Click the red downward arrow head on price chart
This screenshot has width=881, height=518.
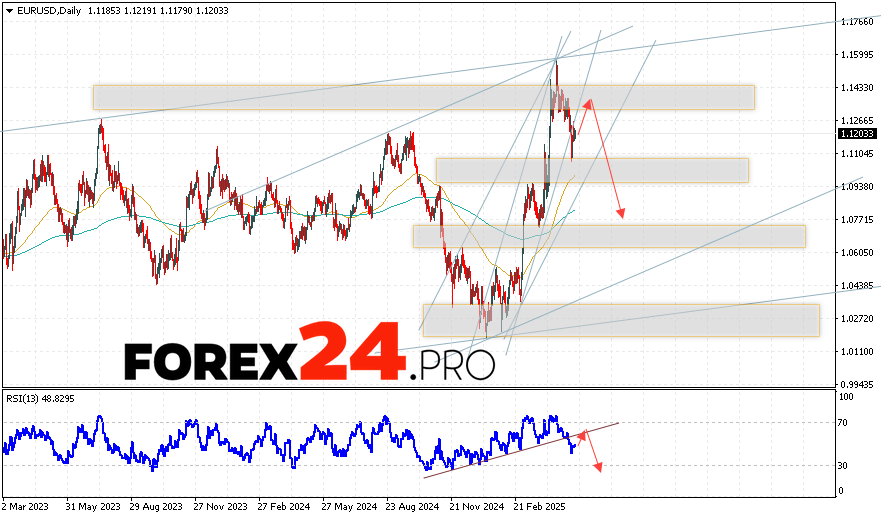[622, 213]
